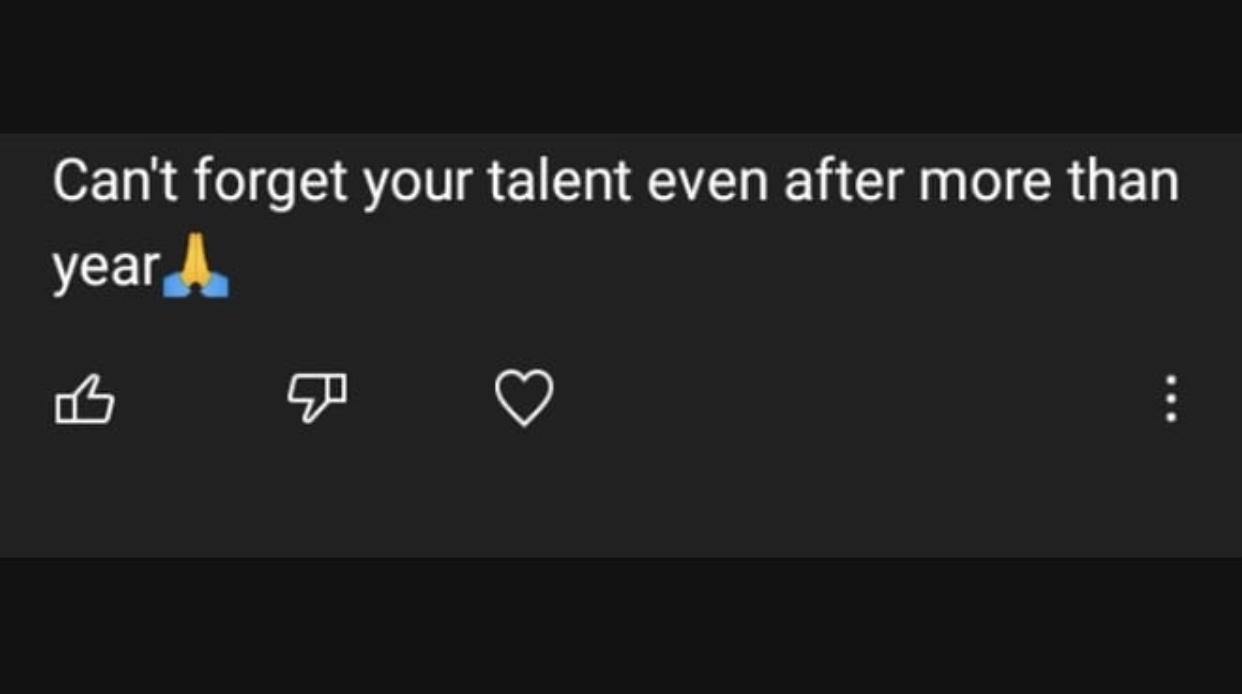The width and height of the screenshot is (1242, 694).
Task: Click the word "year" before the emoji
Action: pos(106,268)
